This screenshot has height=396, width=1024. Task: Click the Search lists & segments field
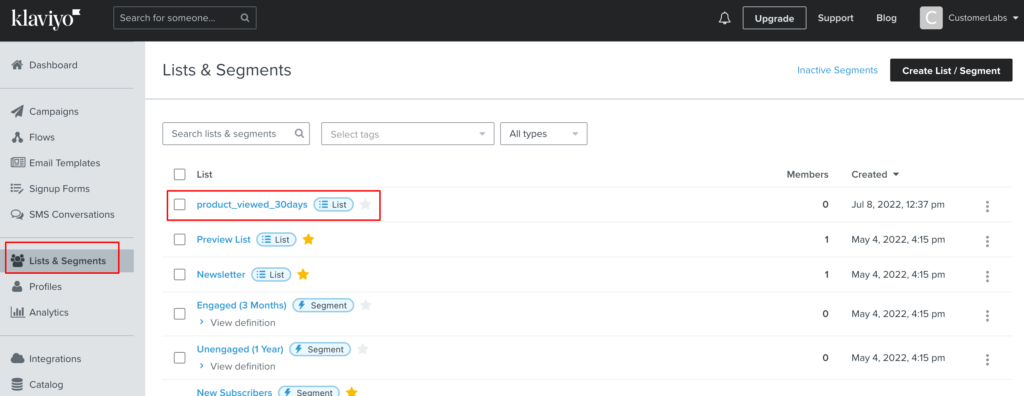(236, 133)
